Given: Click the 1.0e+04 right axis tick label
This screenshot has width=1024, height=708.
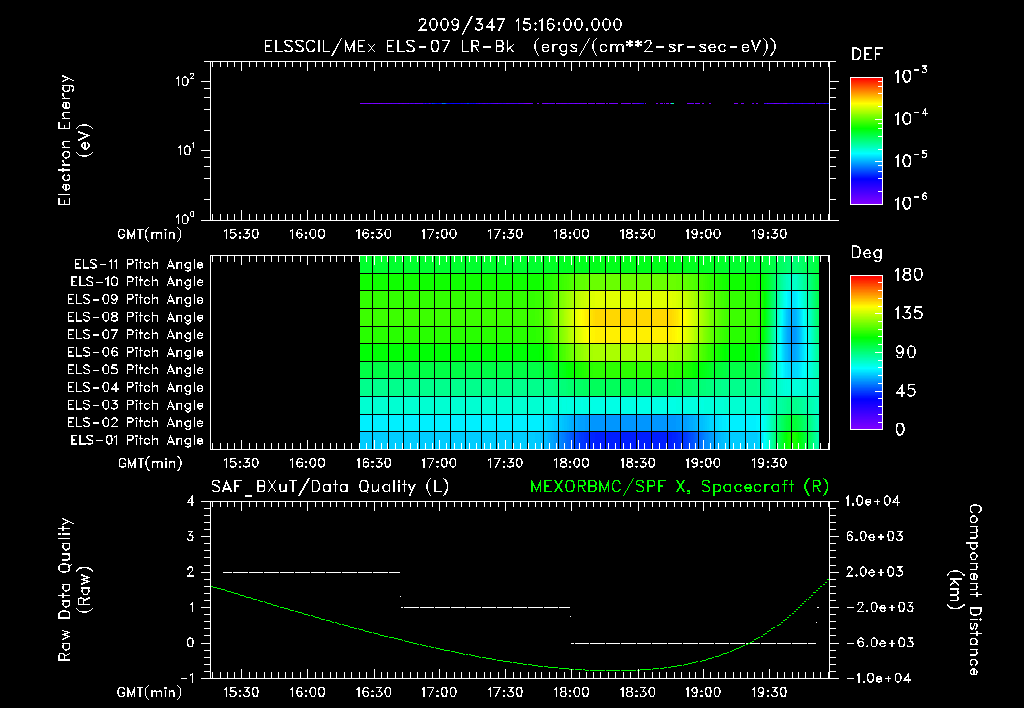Looking at the screenshot, I should [x=872, y=501].
